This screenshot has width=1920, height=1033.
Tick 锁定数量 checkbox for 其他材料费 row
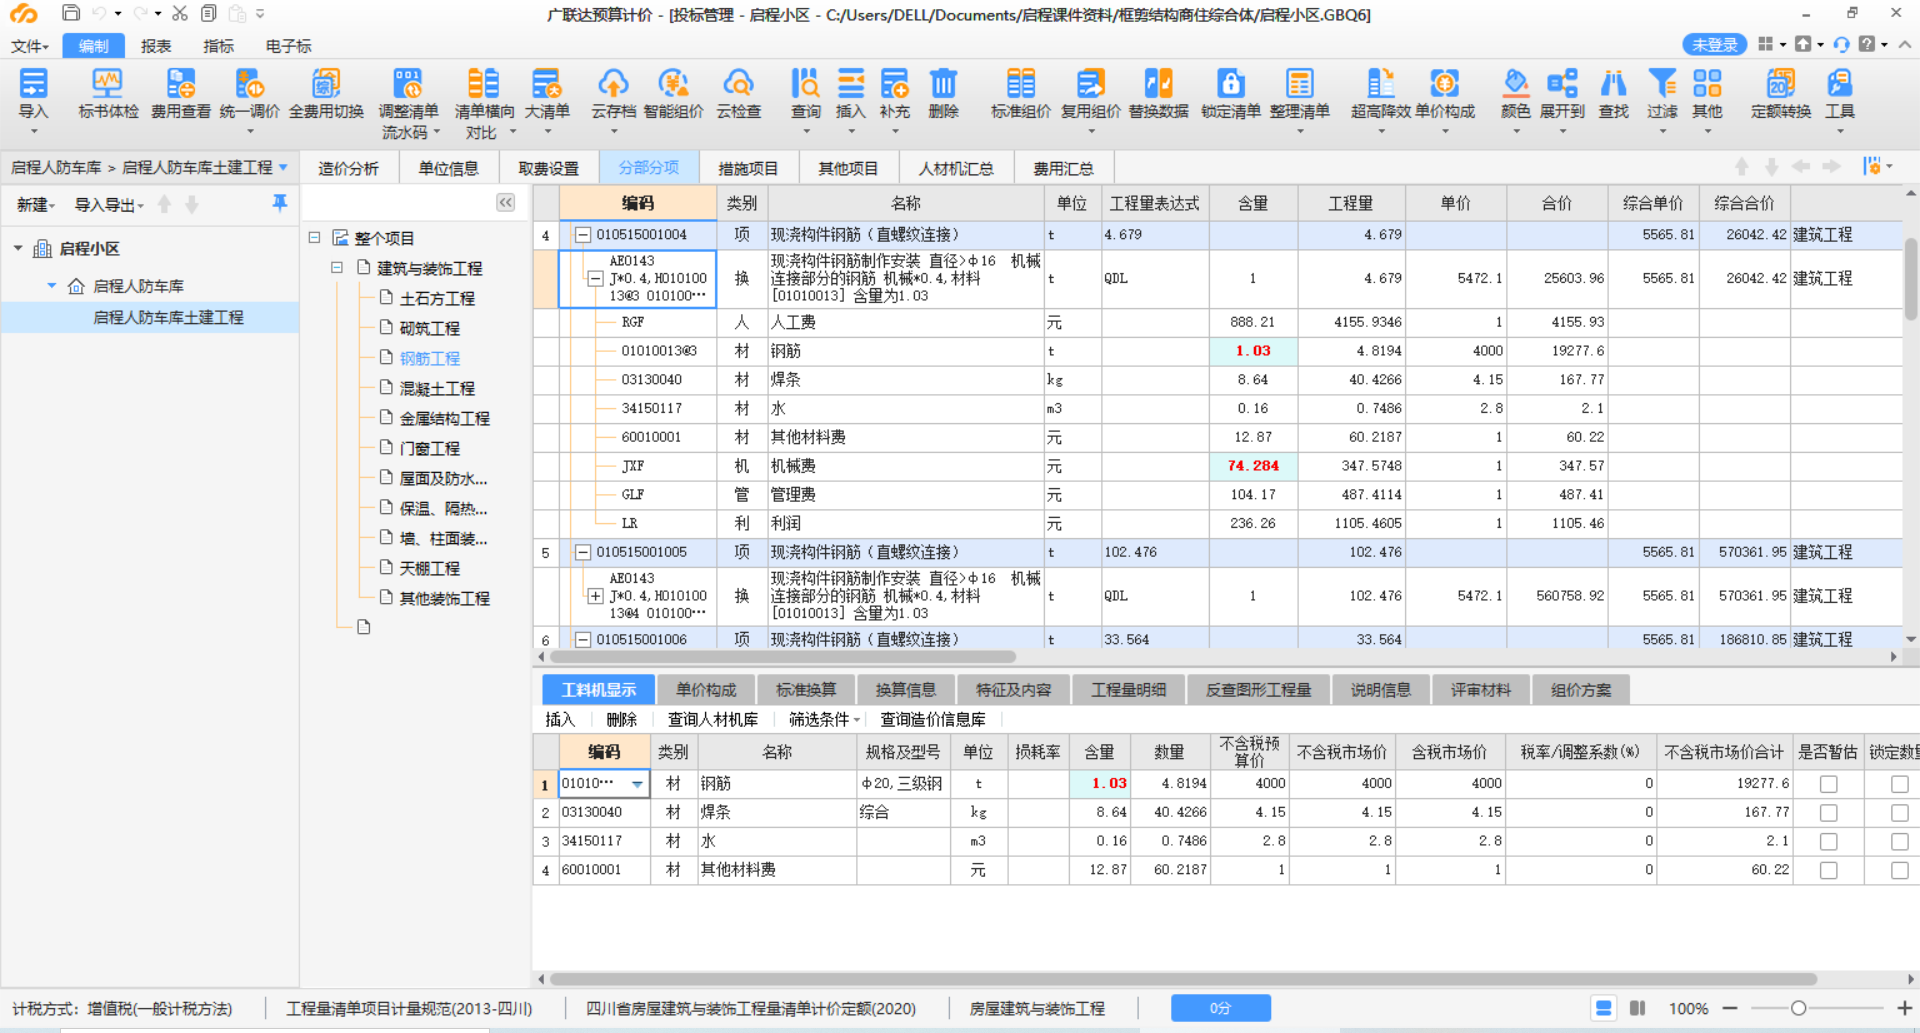(1899, 871)
